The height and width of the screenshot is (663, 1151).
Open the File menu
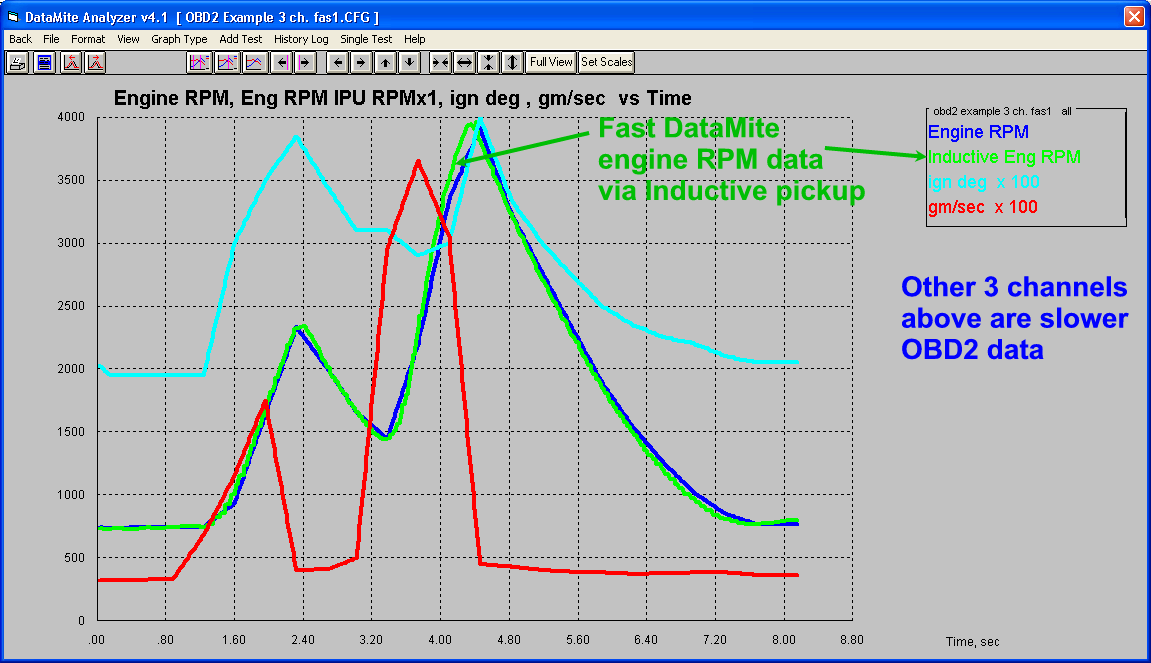pyautogui.click(x=51, y=39)
